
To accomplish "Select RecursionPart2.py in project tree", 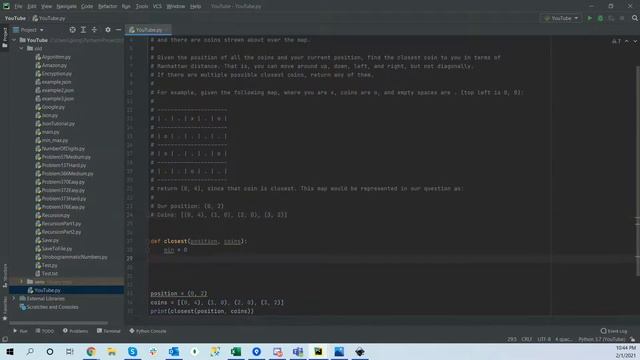I will (x=58, y=232).
